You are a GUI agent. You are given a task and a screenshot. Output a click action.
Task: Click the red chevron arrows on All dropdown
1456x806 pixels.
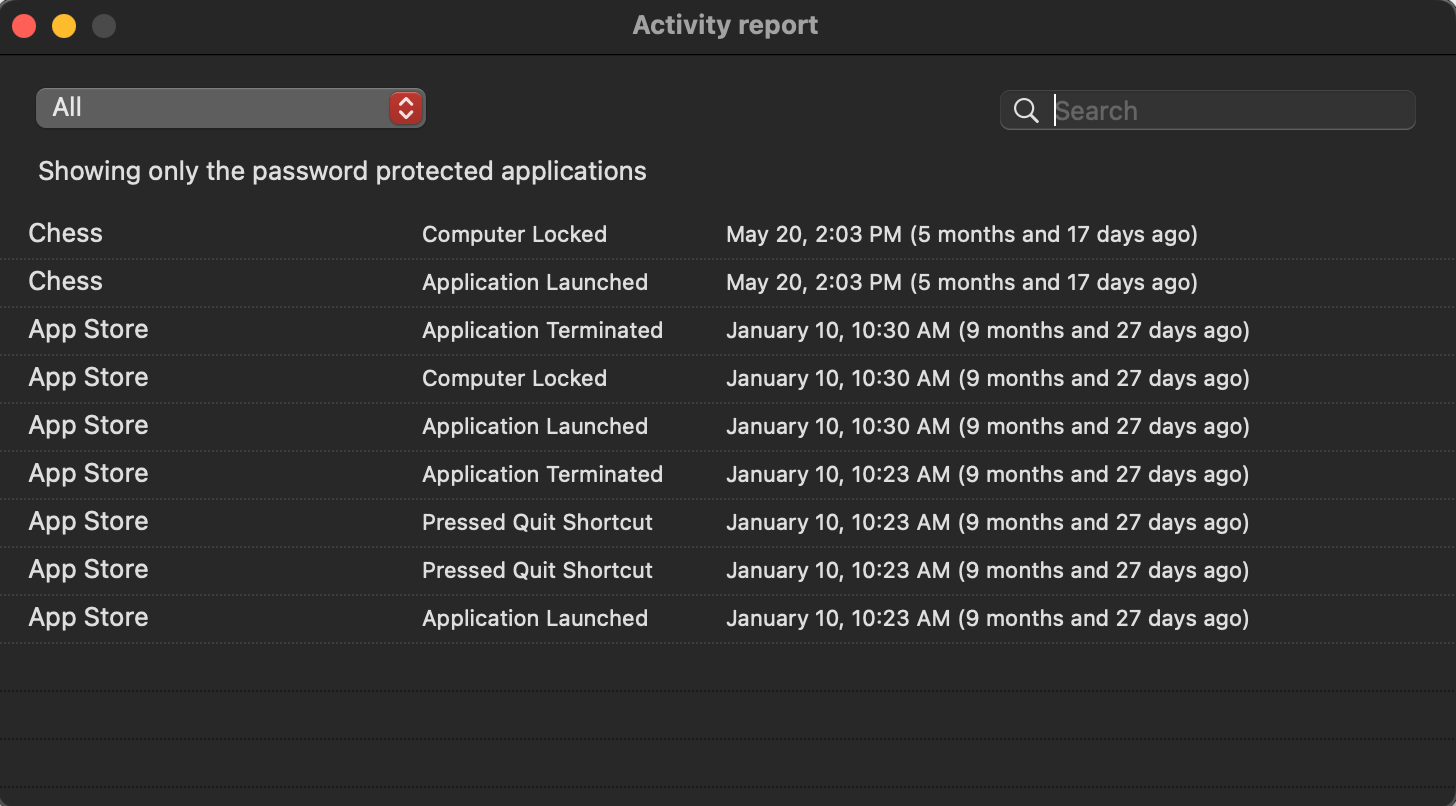(405, 108)
